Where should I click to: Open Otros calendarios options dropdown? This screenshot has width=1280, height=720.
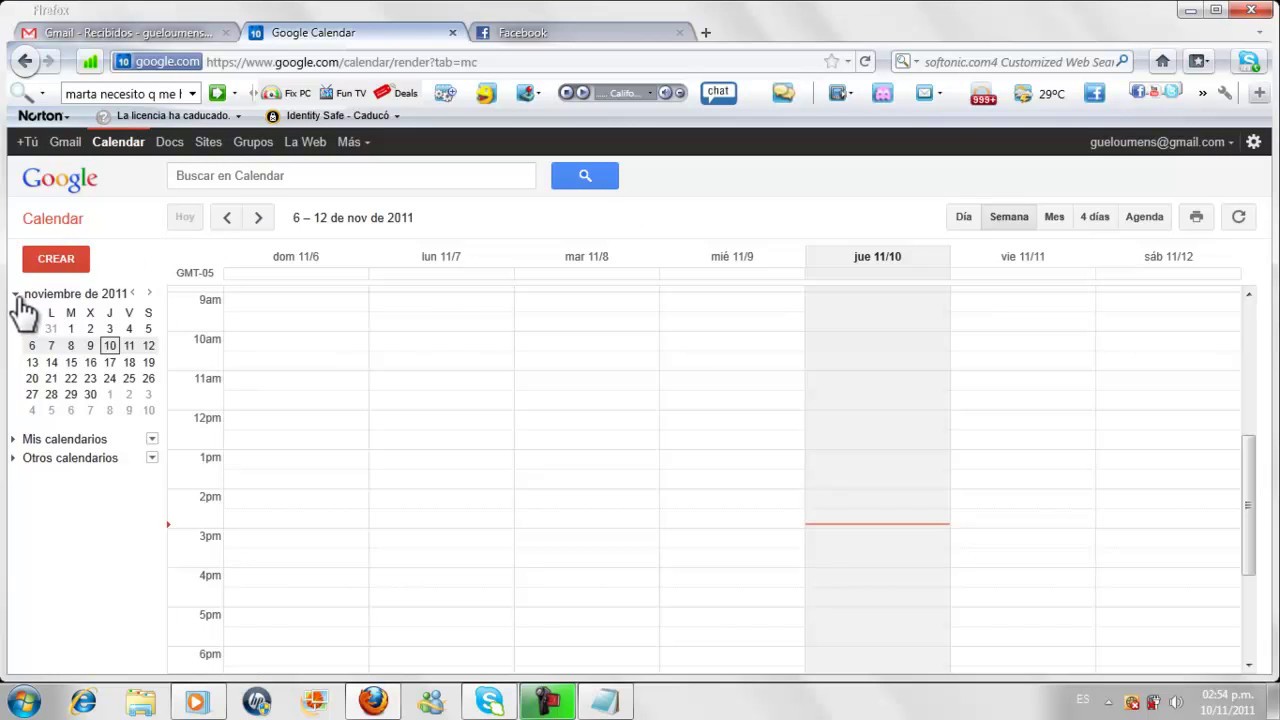click(152, 458)
